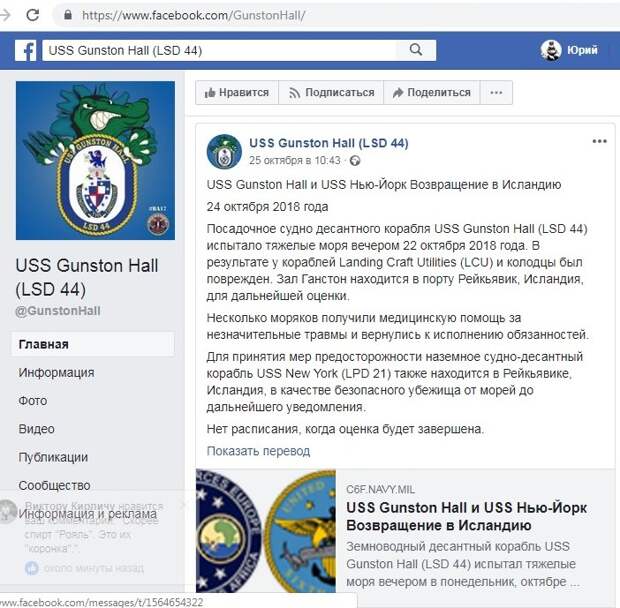Show translation via Показать перевод
Viewport: 620px width, 608px height.
click(x=258, y=451)
